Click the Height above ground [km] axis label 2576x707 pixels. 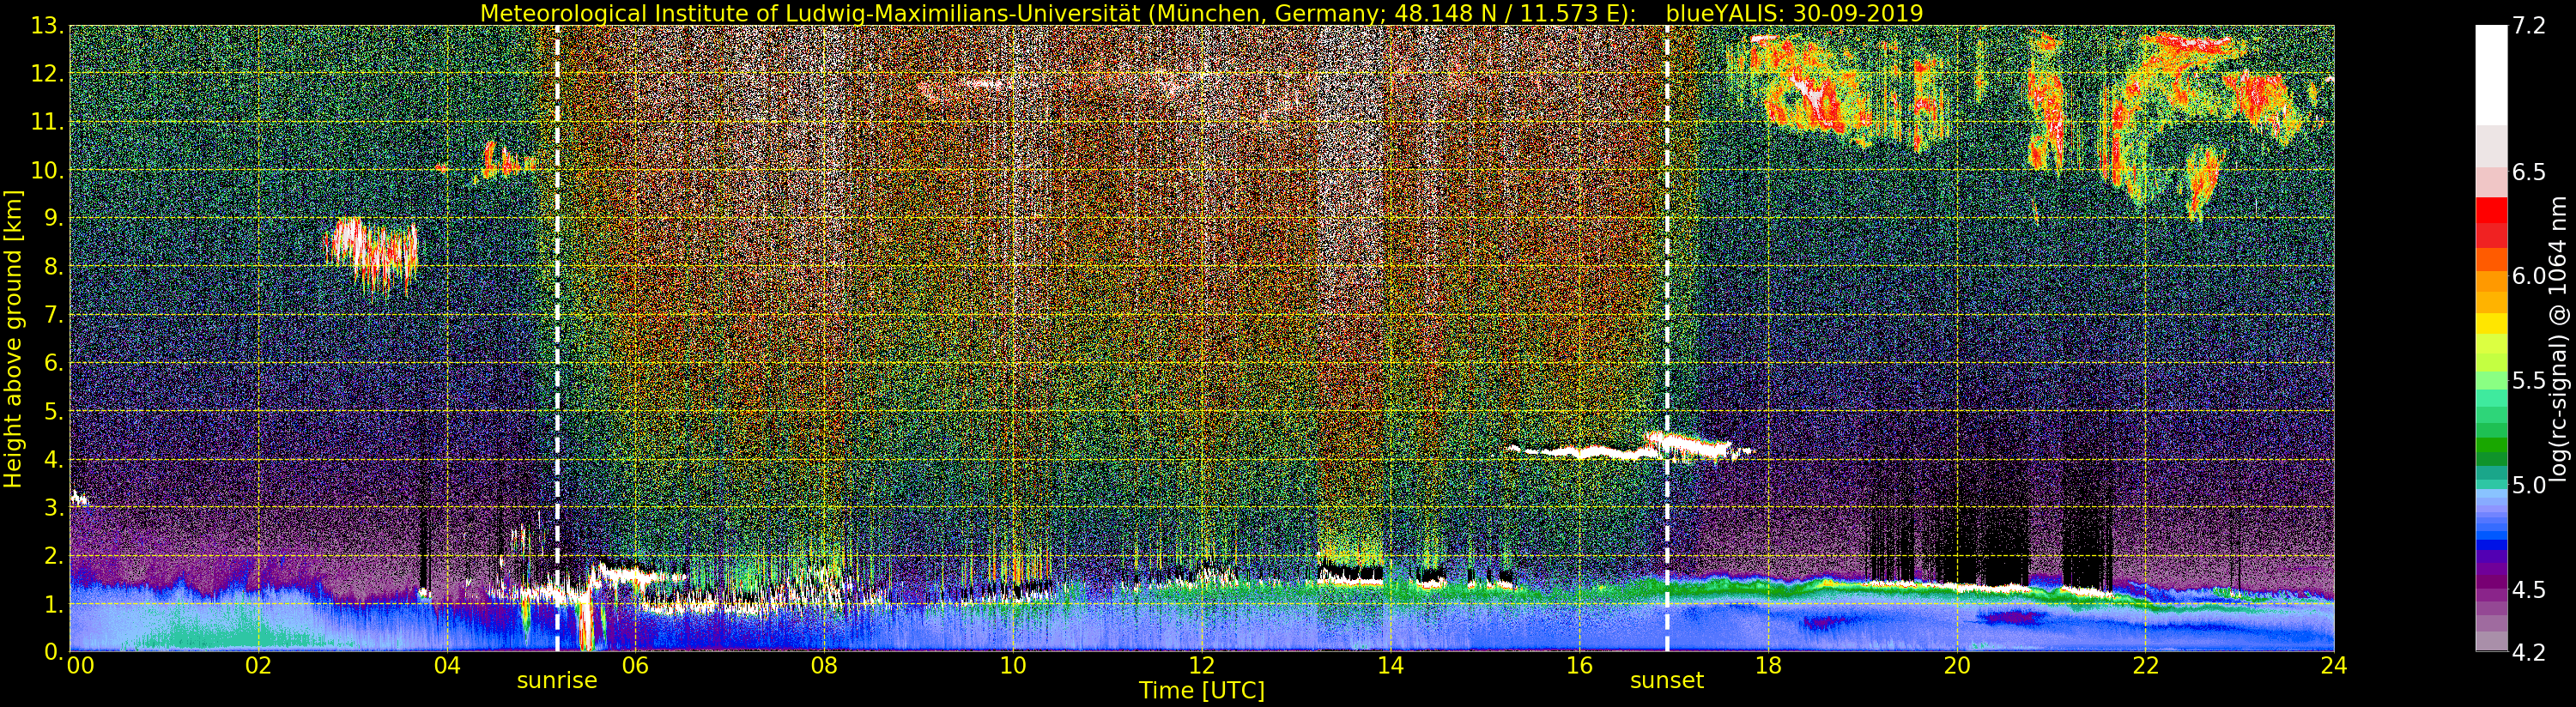[13, 338]
